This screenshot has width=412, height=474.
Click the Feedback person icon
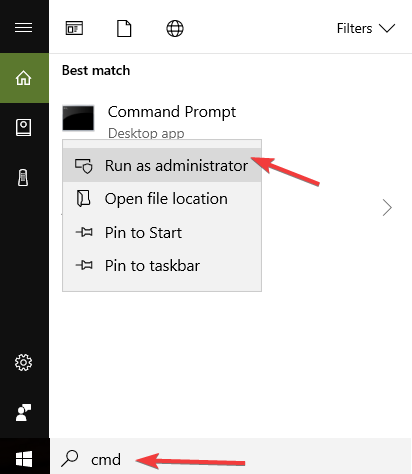pos(23,412)
